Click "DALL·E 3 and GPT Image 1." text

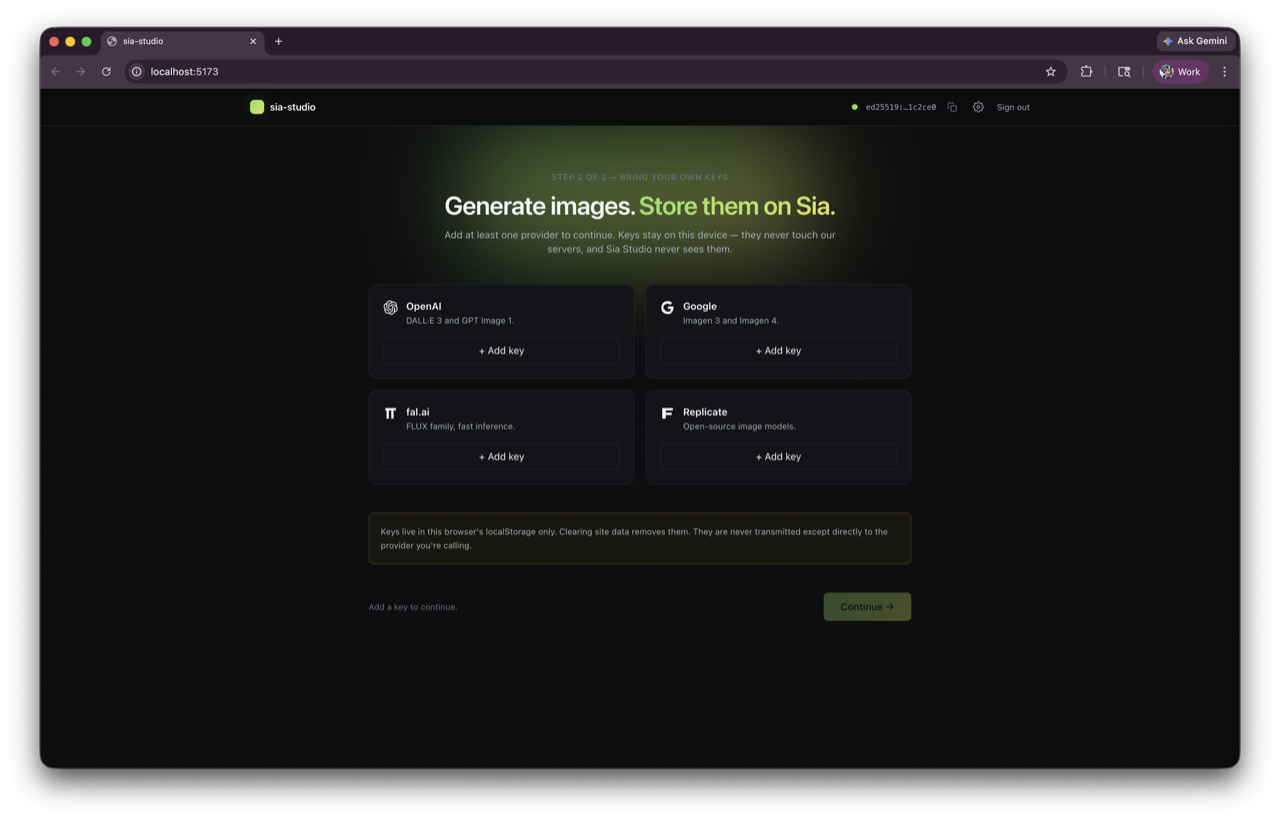pos(460,321)
